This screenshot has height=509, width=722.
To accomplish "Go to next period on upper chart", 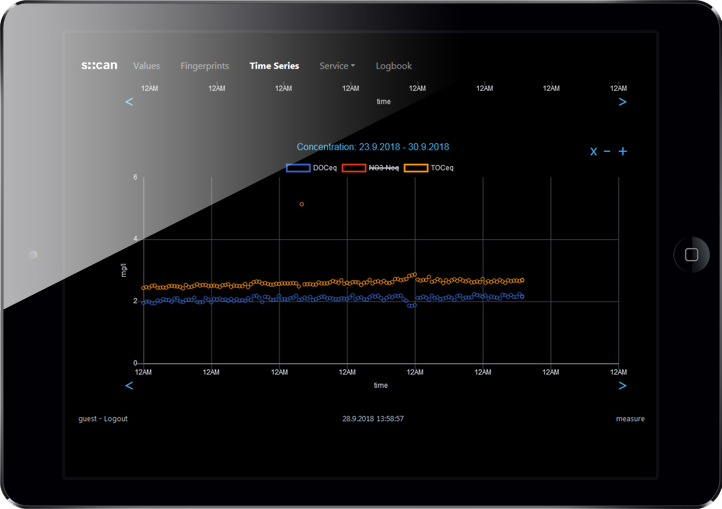I will pyautogui.click(x=622, y=102).
